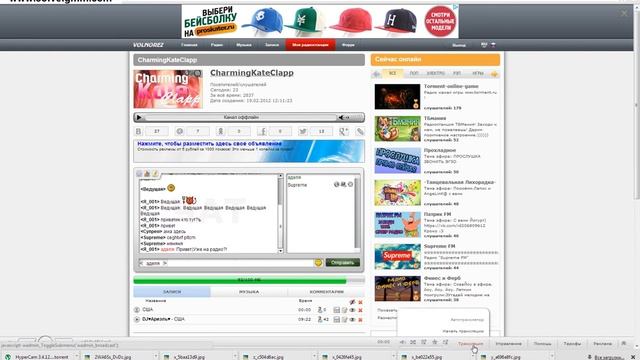
Task: Share channel on VKontakte icon
Action: coord(138,131)
